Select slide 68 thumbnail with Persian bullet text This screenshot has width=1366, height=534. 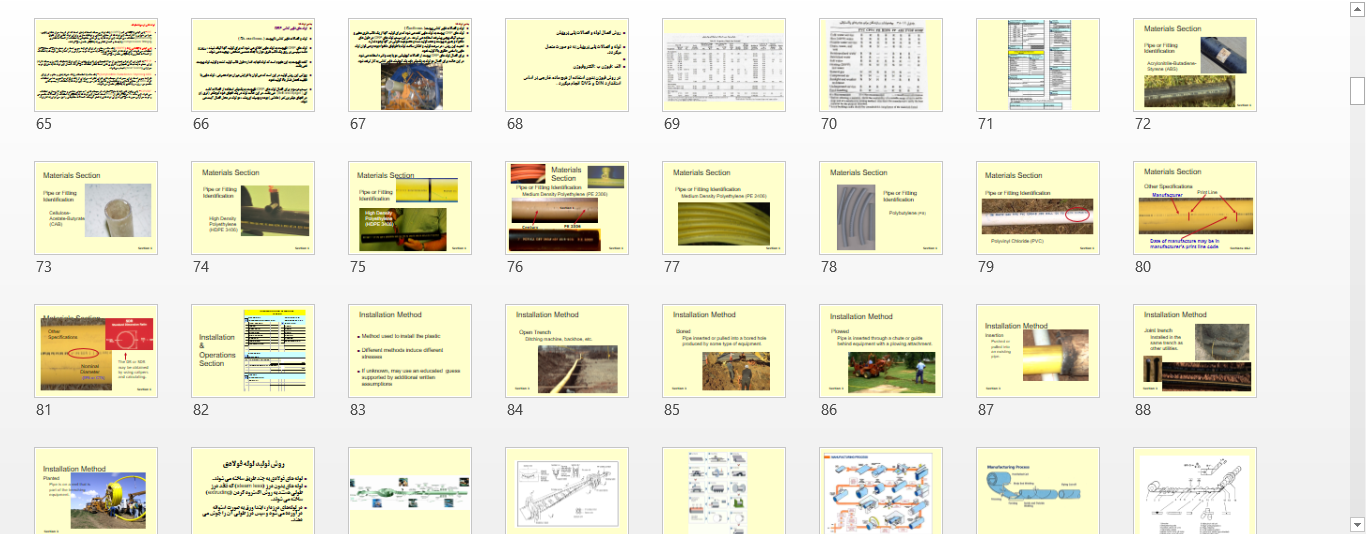click(567, 65)
